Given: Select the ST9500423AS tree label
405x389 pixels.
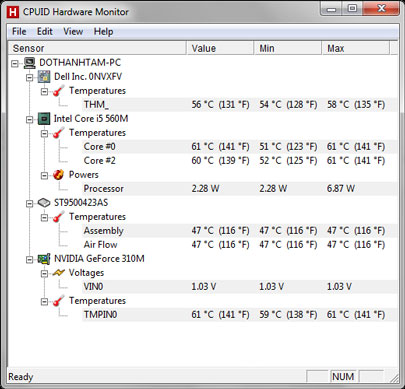Looking at the screenshot, I should (x=81, y=203).
